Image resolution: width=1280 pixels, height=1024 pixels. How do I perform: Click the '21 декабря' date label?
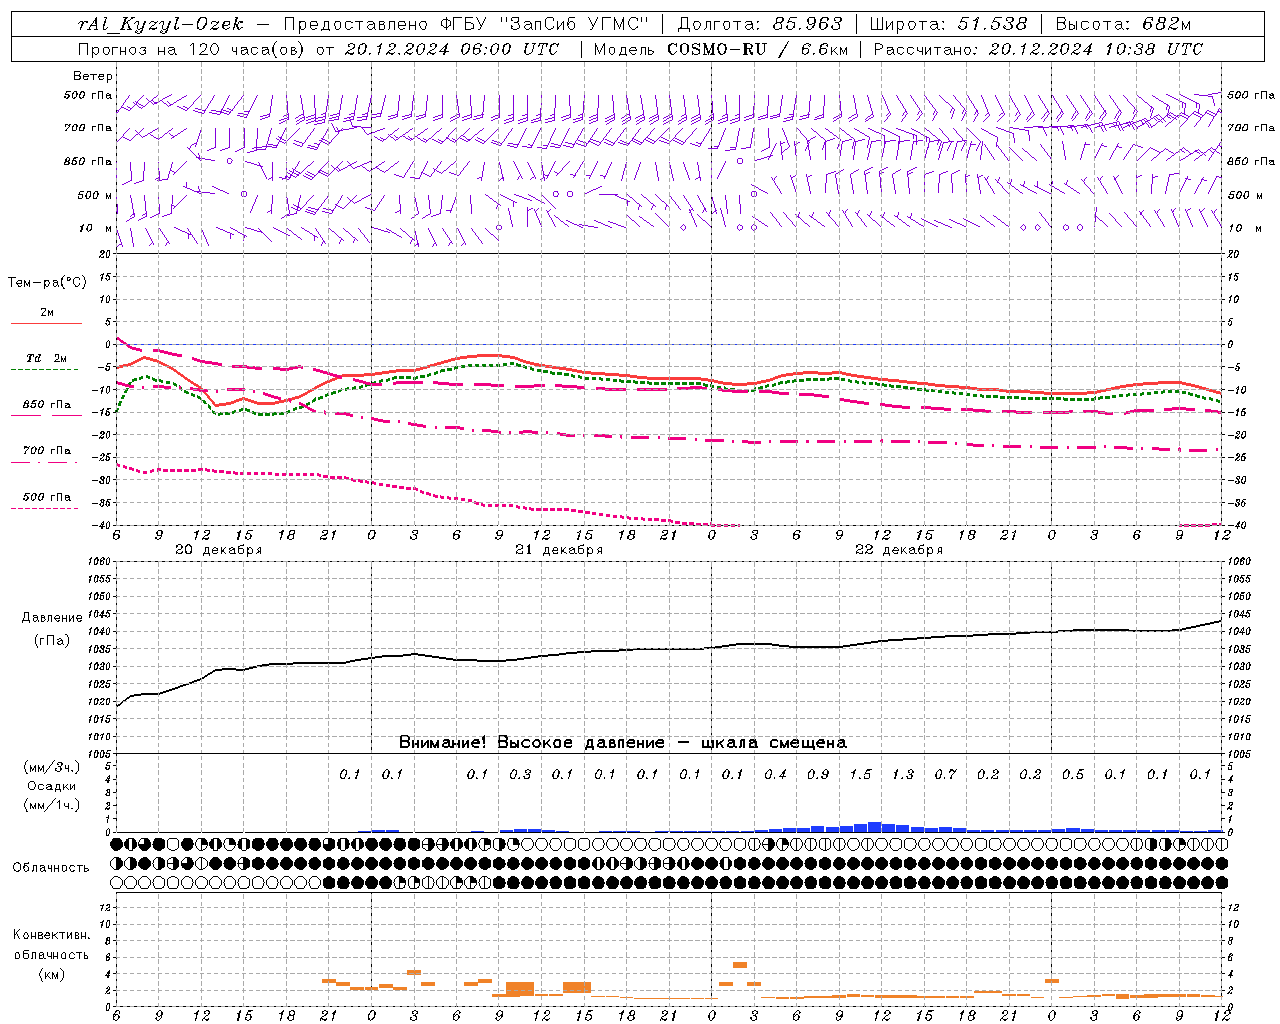tap(559, 550)
